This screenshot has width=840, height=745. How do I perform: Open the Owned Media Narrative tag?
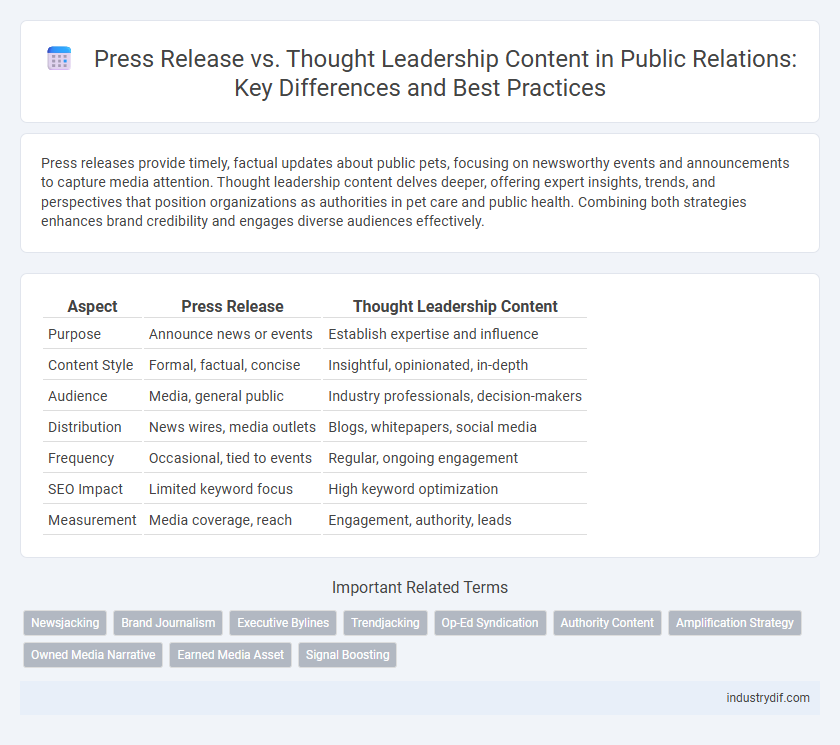pyautogui.click(x=93, y=654)
